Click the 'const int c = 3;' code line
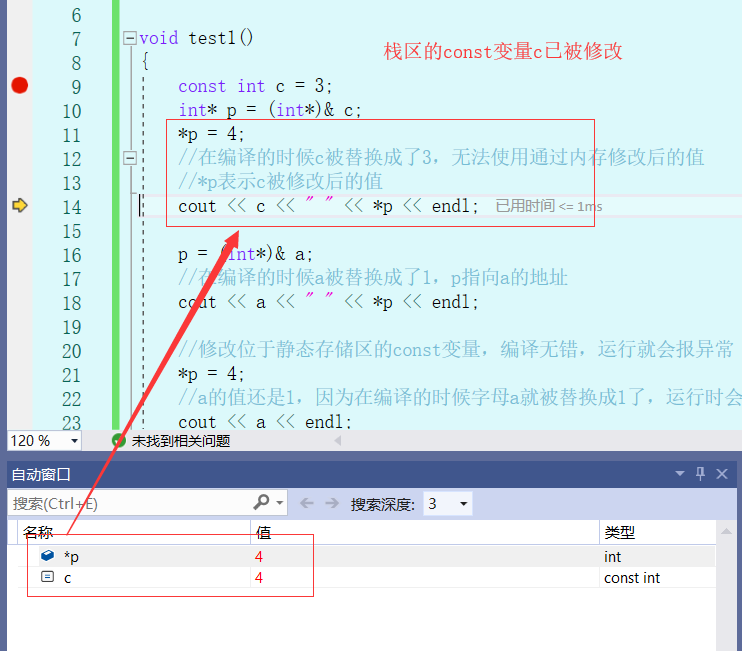This screenshot has width=742, height=651. click(255, 86)
